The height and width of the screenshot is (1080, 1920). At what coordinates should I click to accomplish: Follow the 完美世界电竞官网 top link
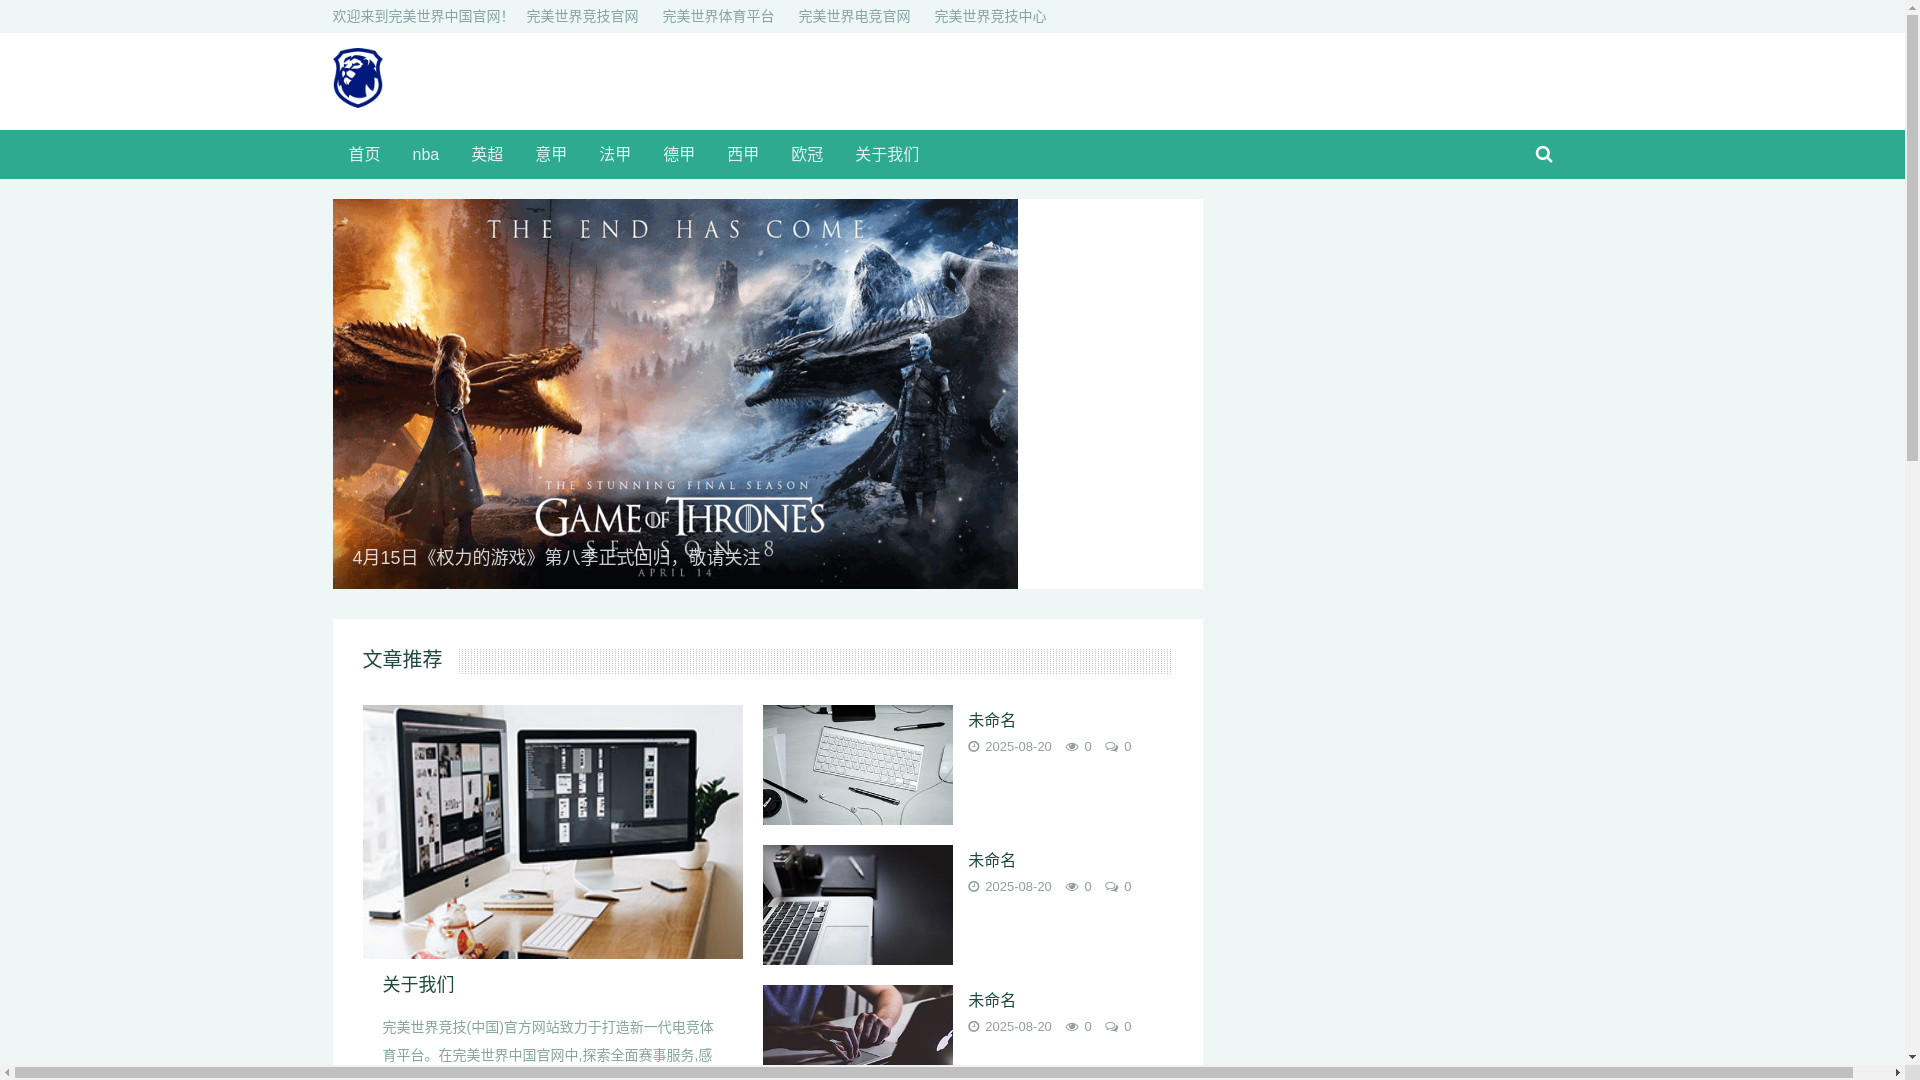[x=854, y=16]
